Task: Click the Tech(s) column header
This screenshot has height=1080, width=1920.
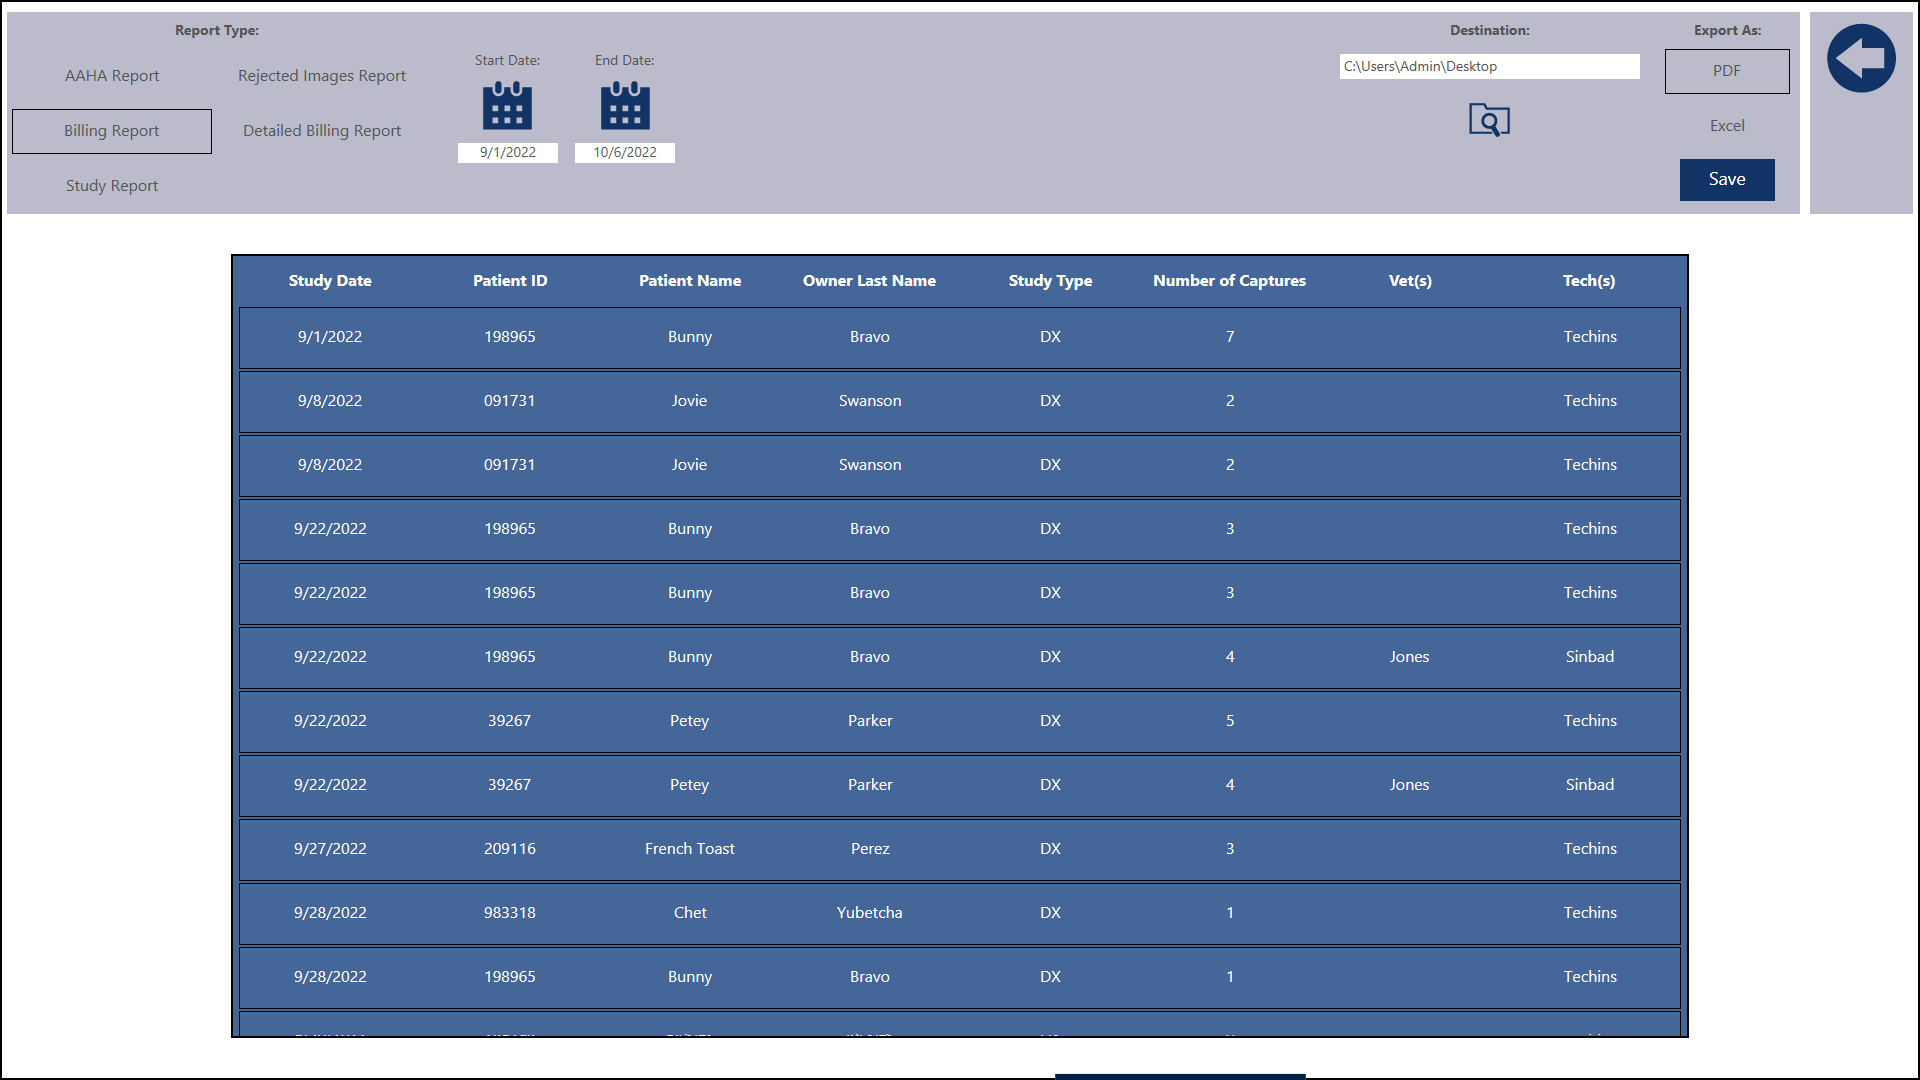Action: tap(1590, 281)
